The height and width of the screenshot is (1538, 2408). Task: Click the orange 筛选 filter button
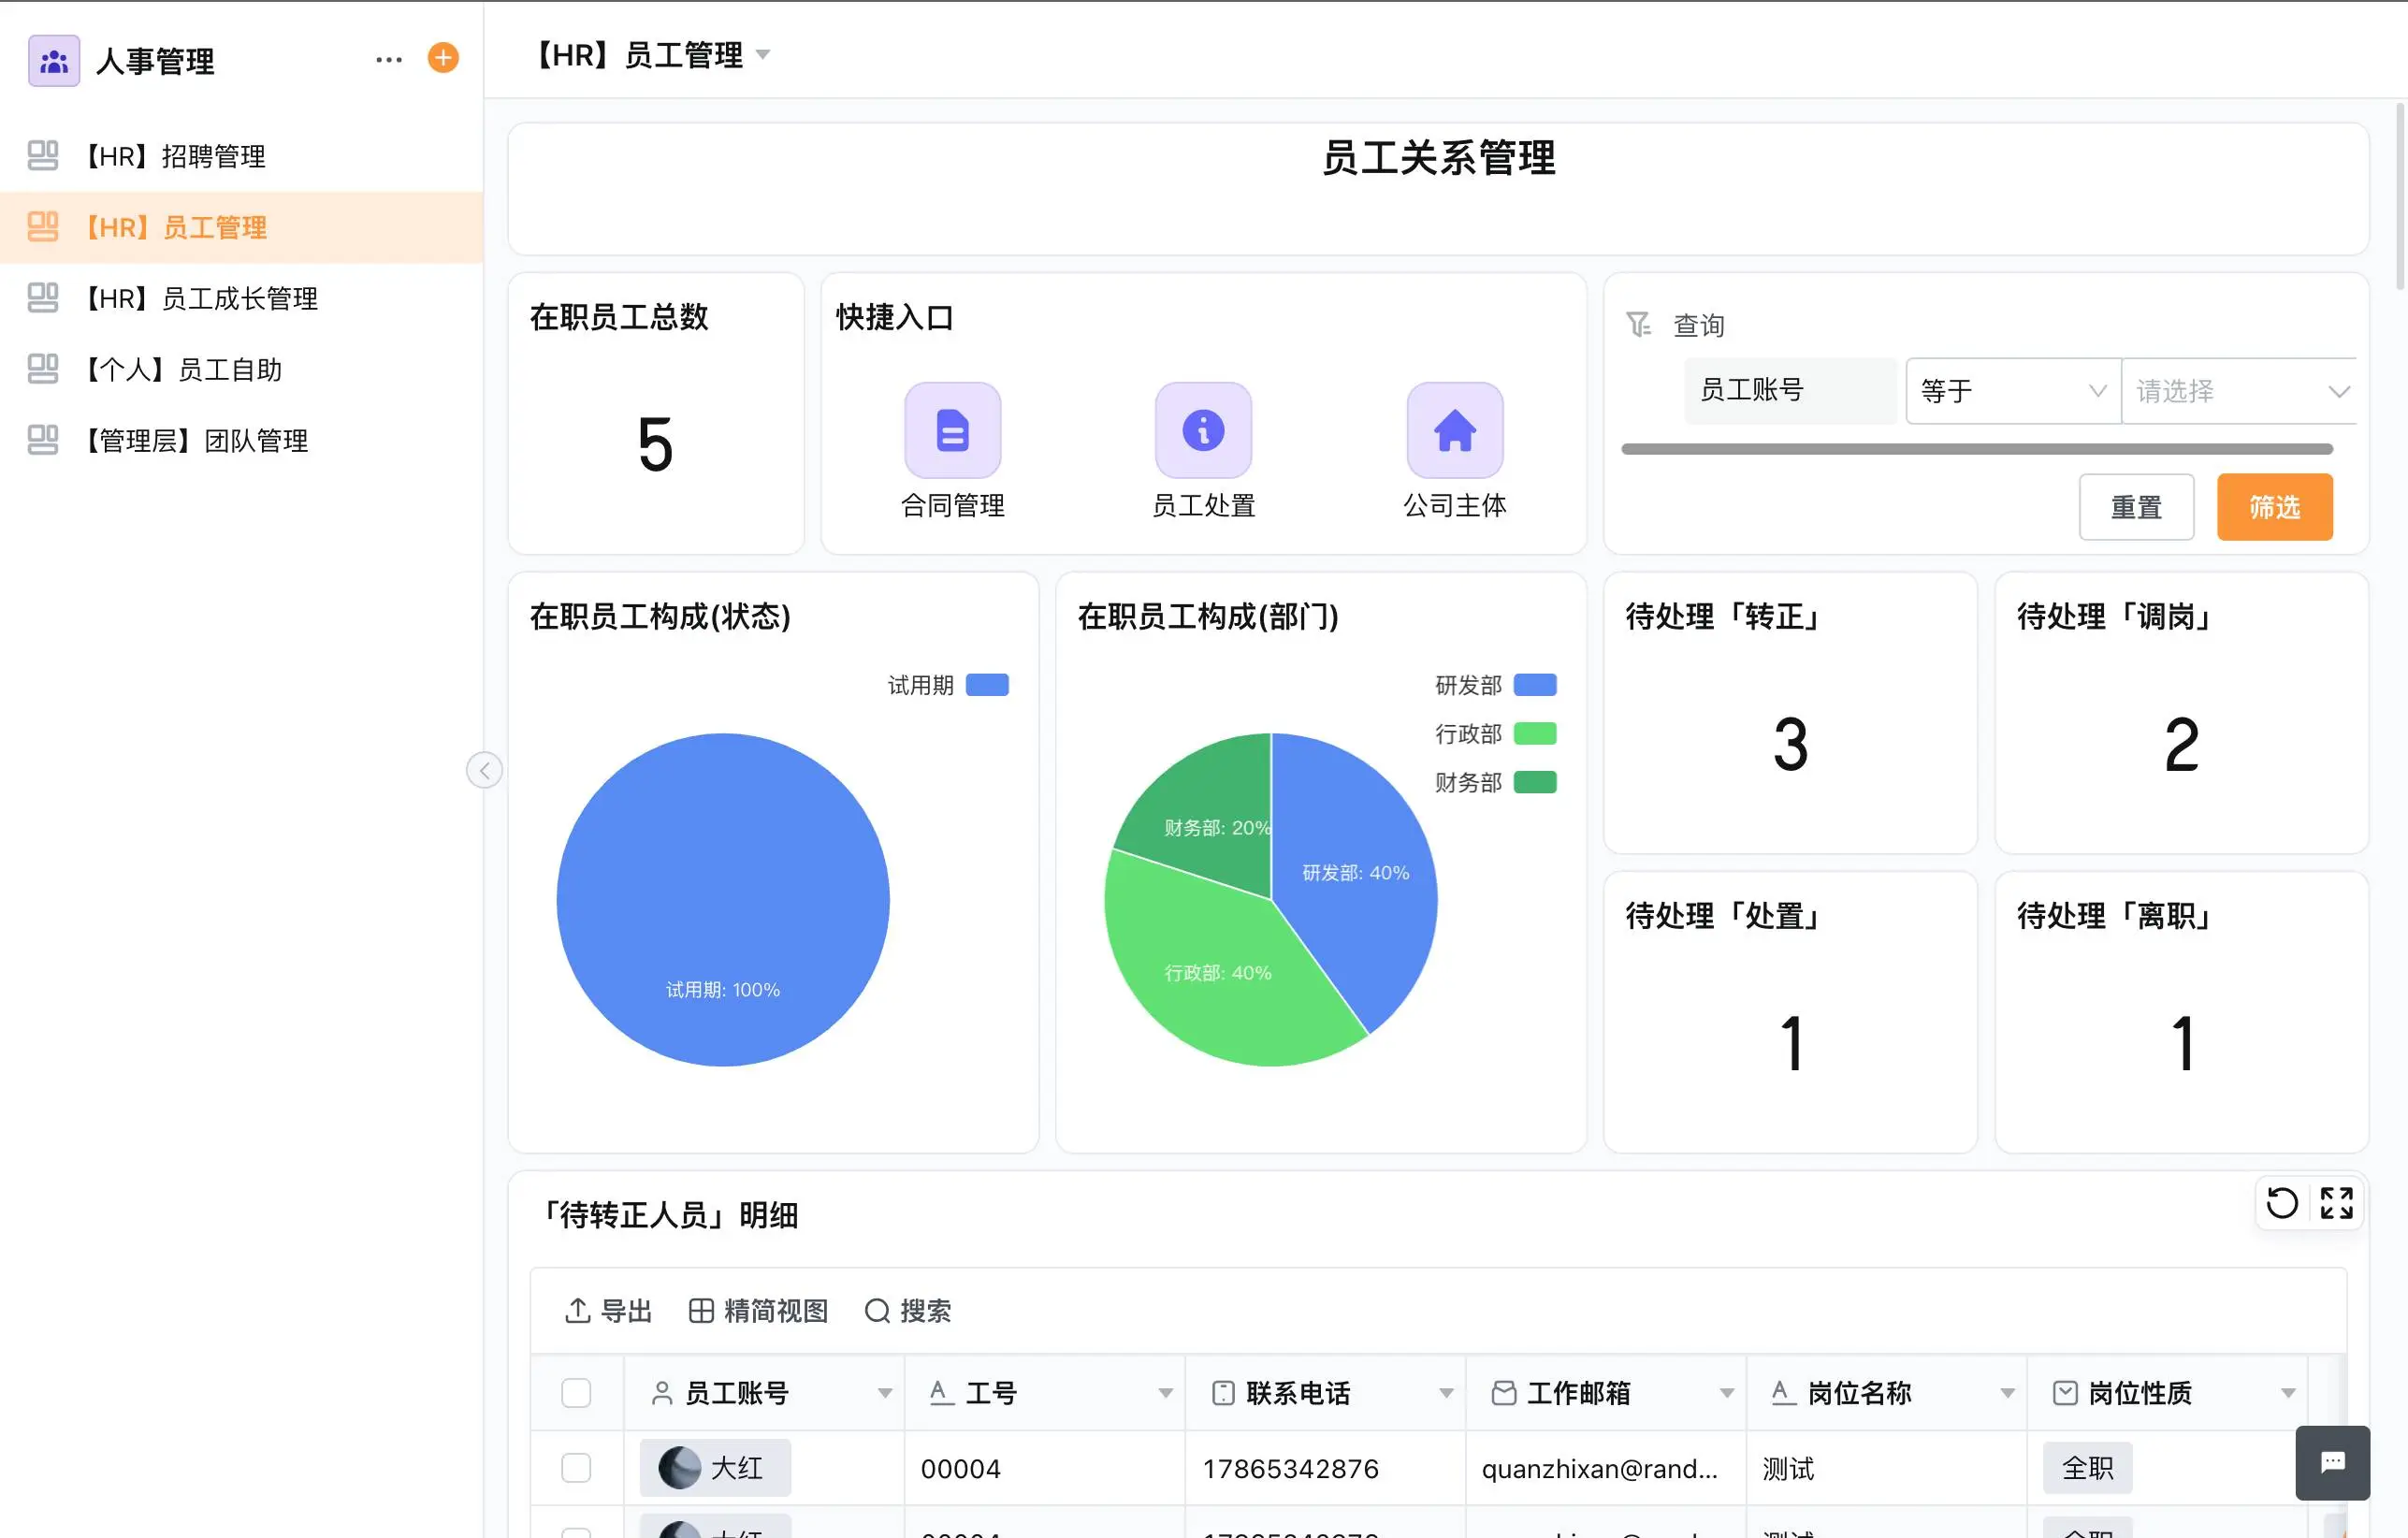click(x=2274, y=507)
